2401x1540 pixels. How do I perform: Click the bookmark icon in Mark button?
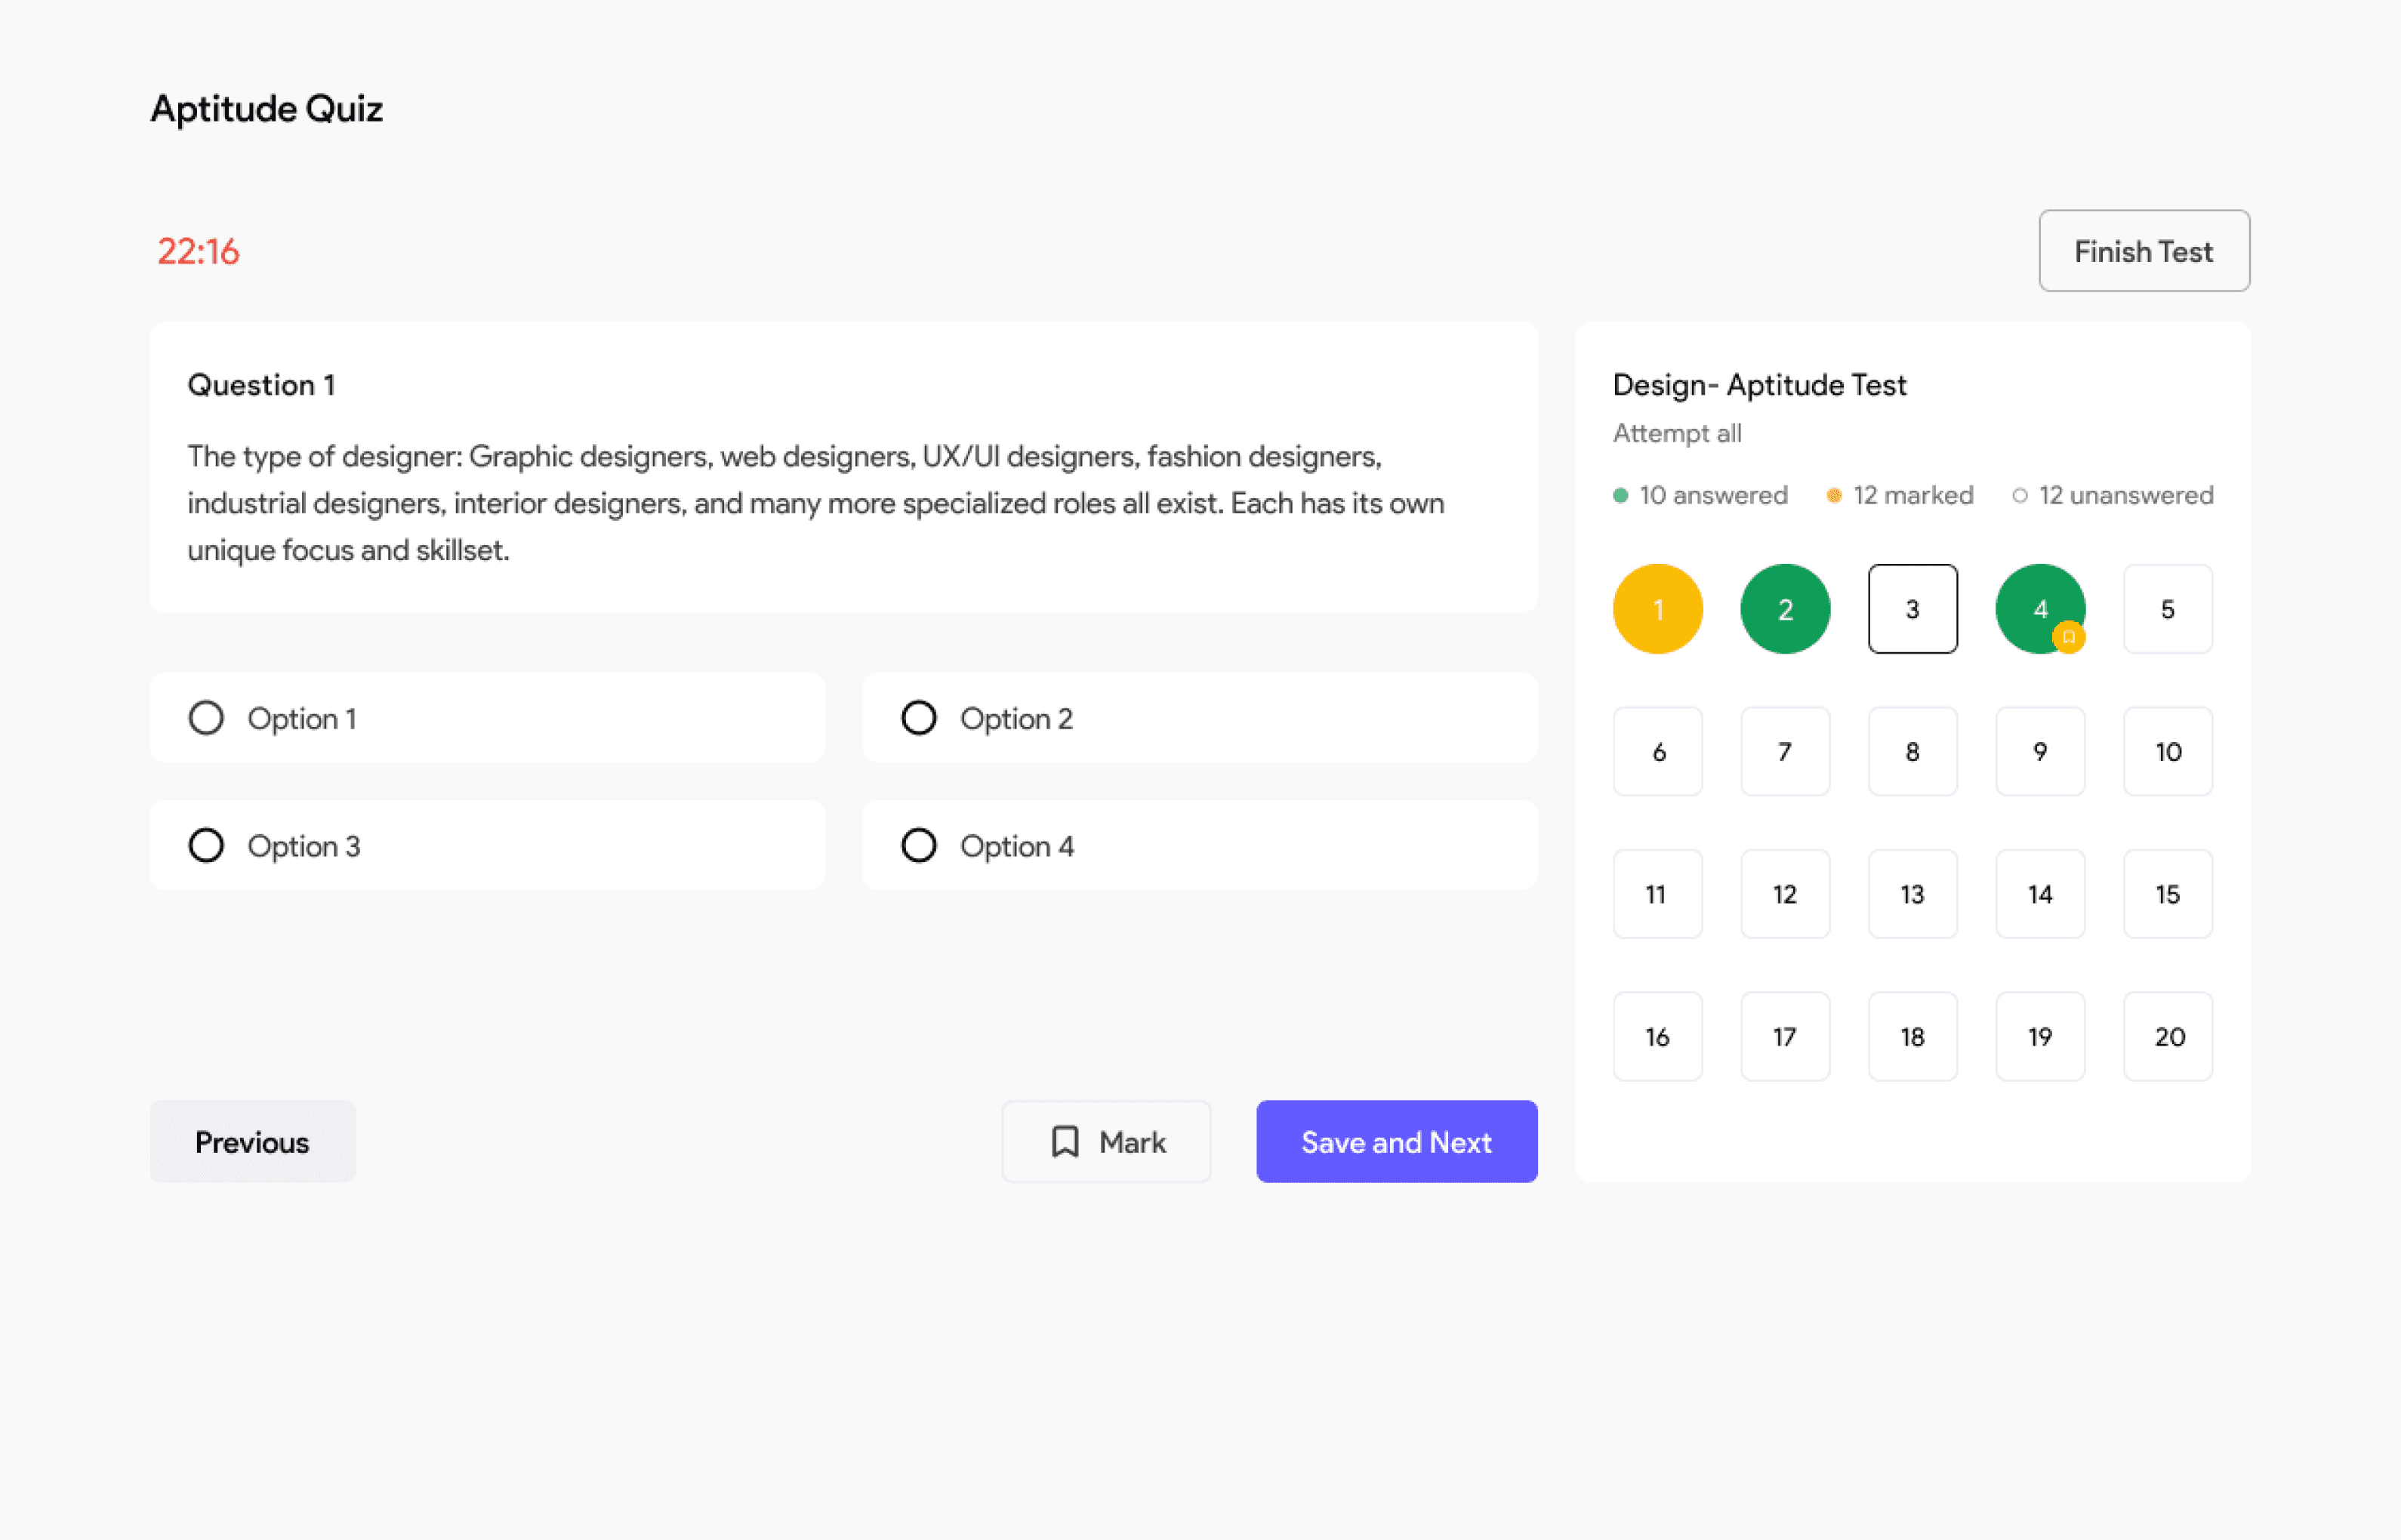pyautogui.click(x=1065, y=1141)
